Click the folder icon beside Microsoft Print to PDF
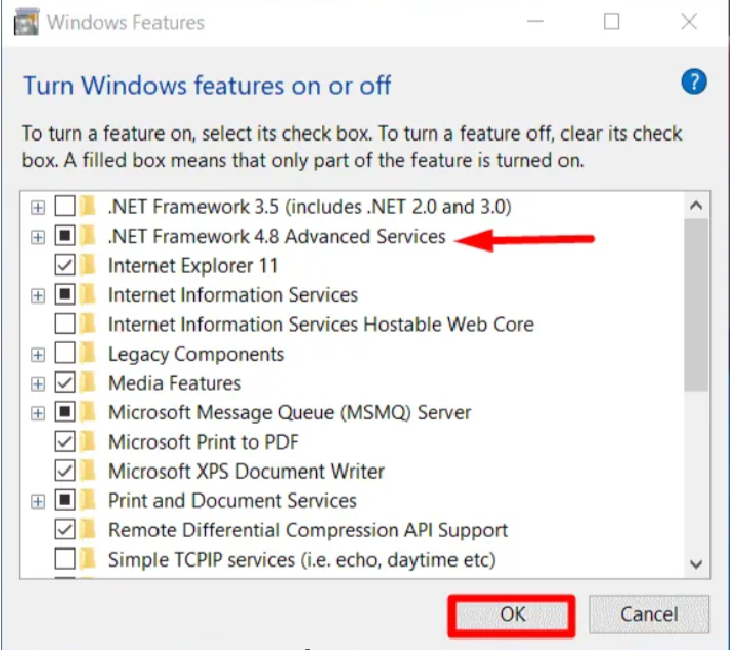The image size is (730, 650). coord(88,441)
